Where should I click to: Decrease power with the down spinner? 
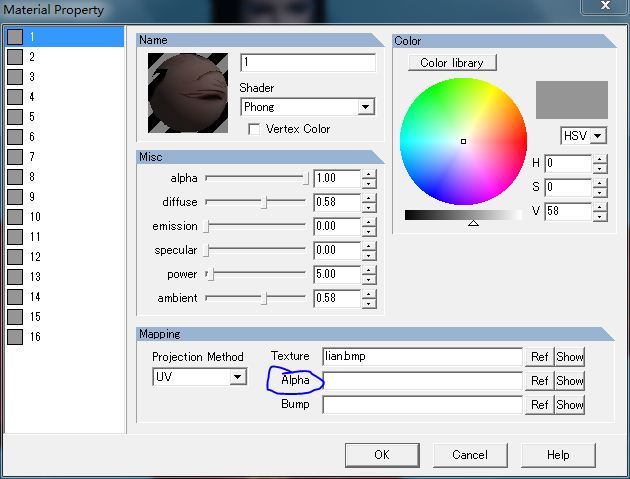(368, 279)
